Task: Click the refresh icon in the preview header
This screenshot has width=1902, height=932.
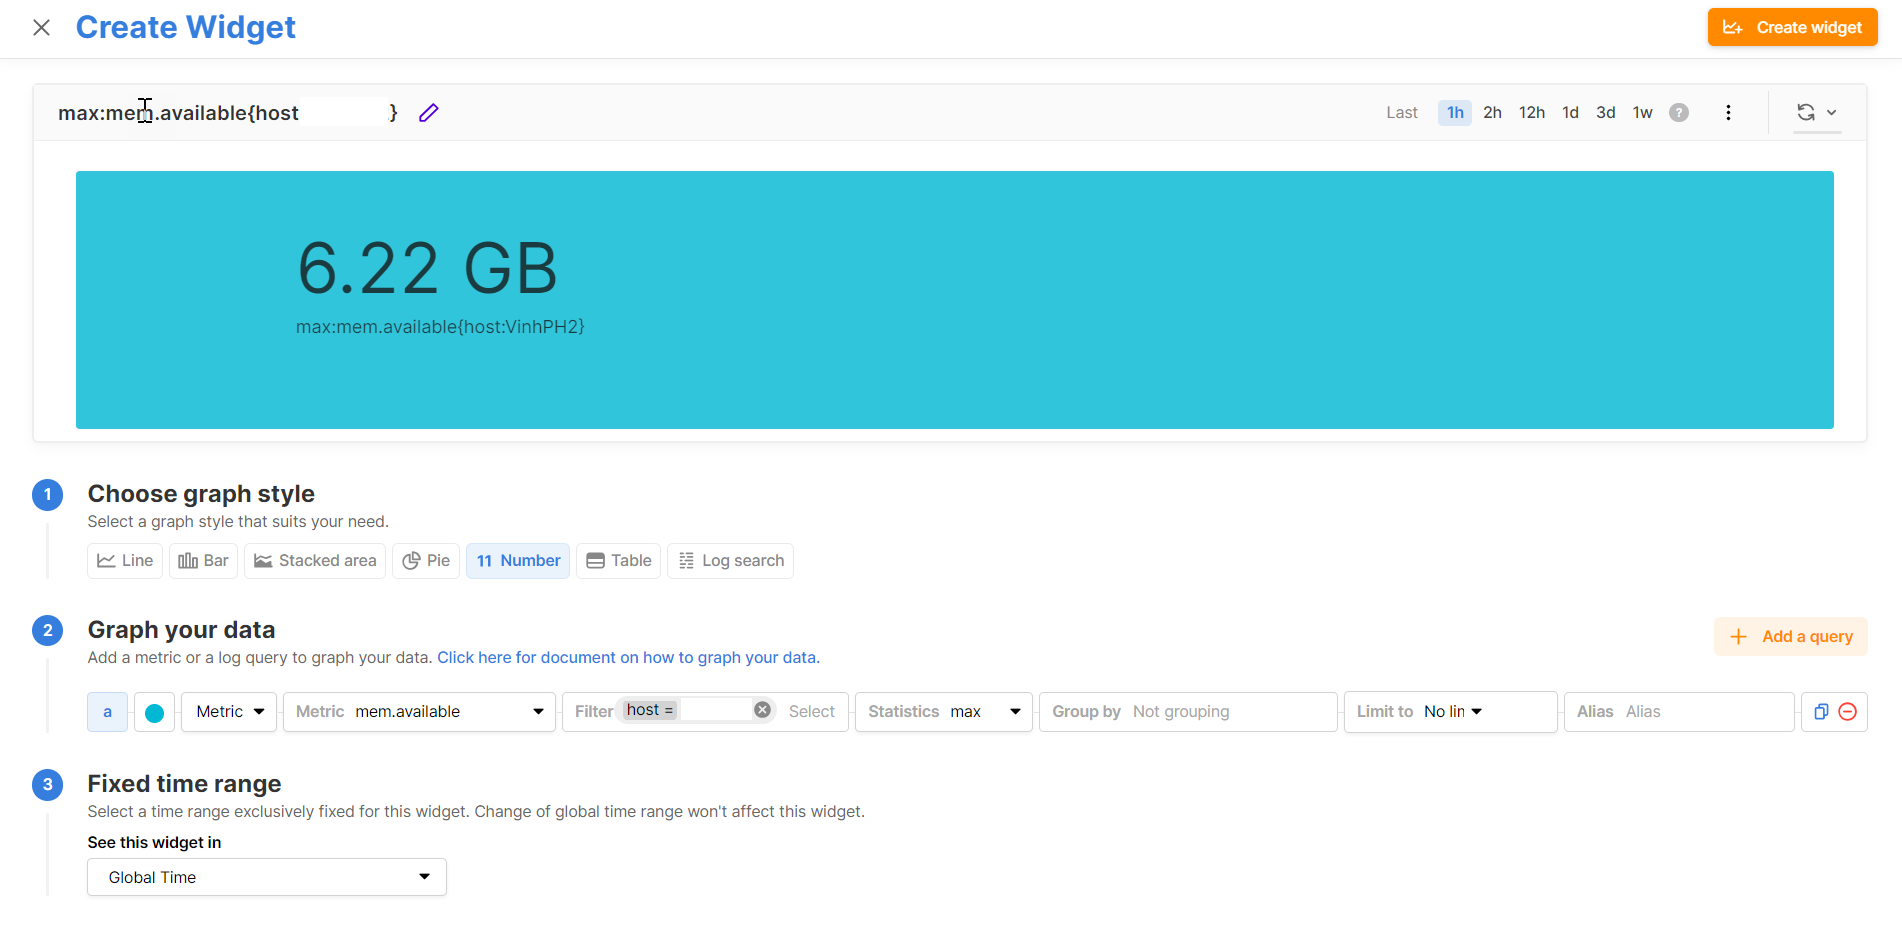Action: [1805, 113]
